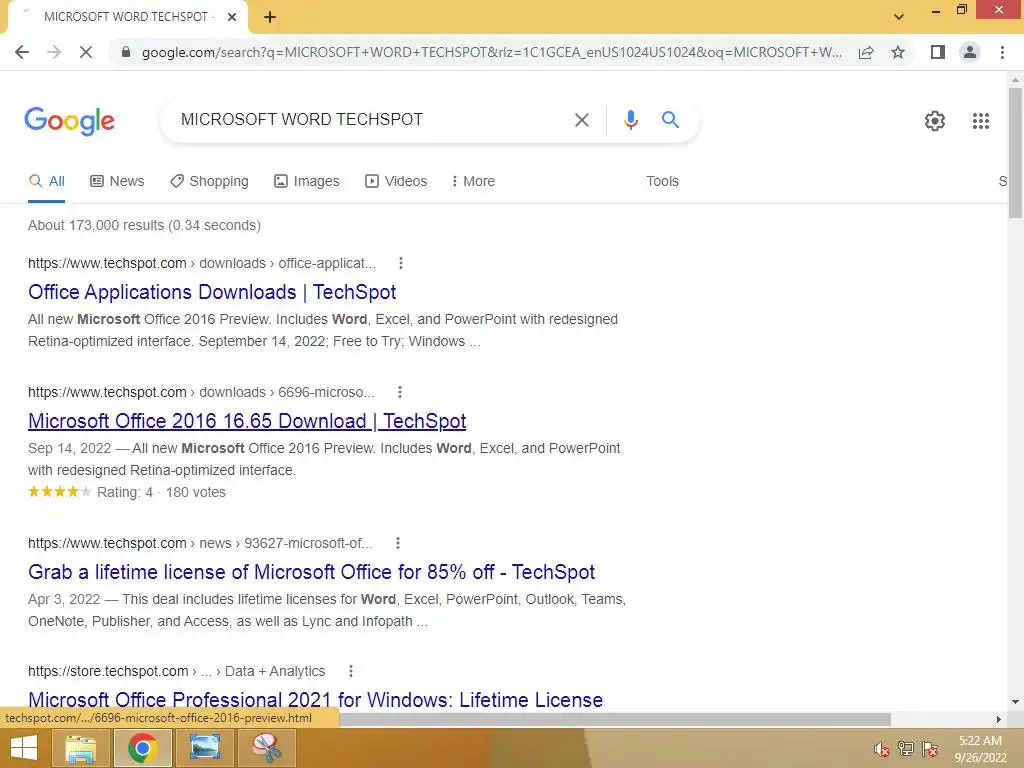Stop loading the page
Image resolution: width=1024 pixels, height=768 pixels.
[x=86, y=52]
